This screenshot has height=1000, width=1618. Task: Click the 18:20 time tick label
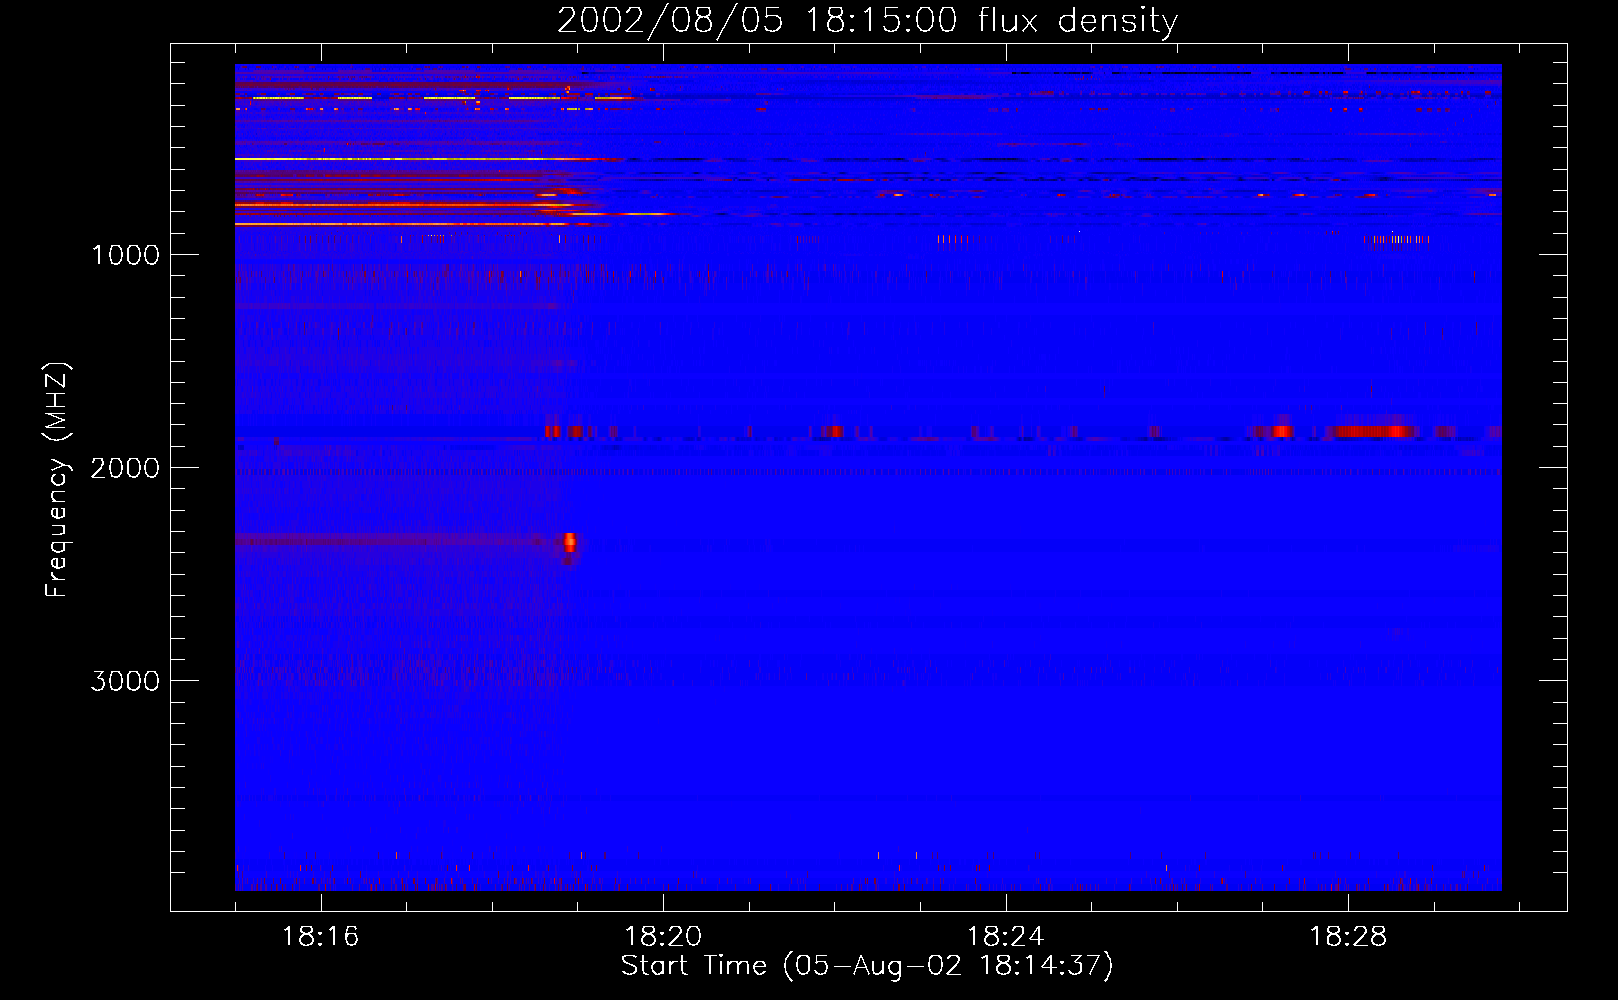pyautogui.click(x=663, y=936)
